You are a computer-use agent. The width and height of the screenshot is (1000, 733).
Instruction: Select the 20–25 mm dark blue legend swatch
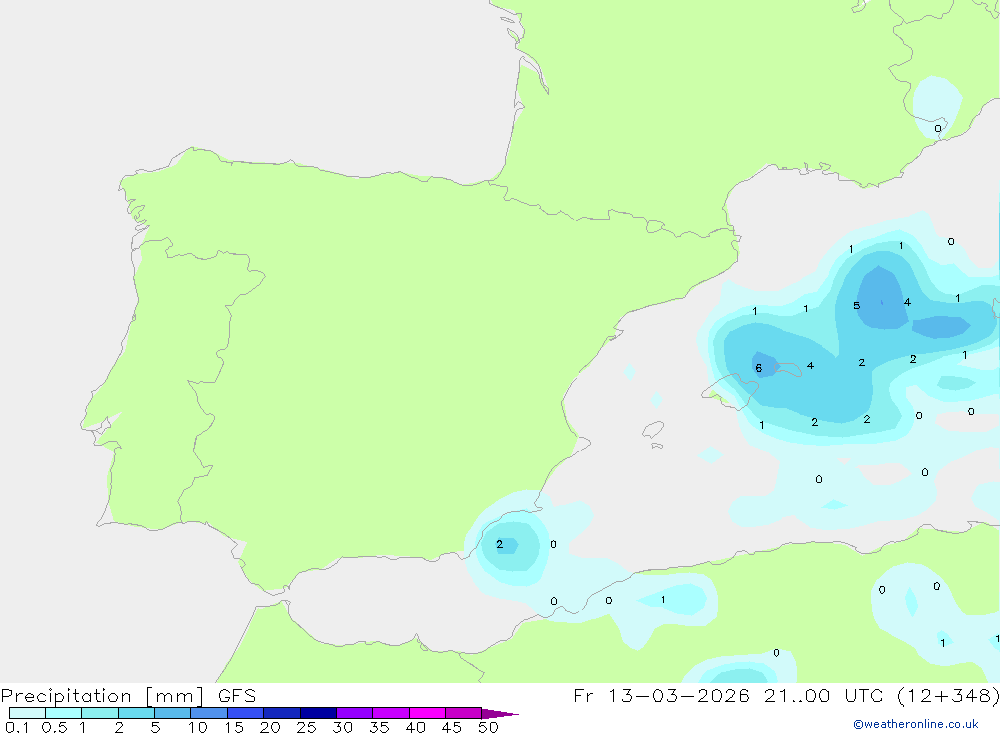pos(282,713)
